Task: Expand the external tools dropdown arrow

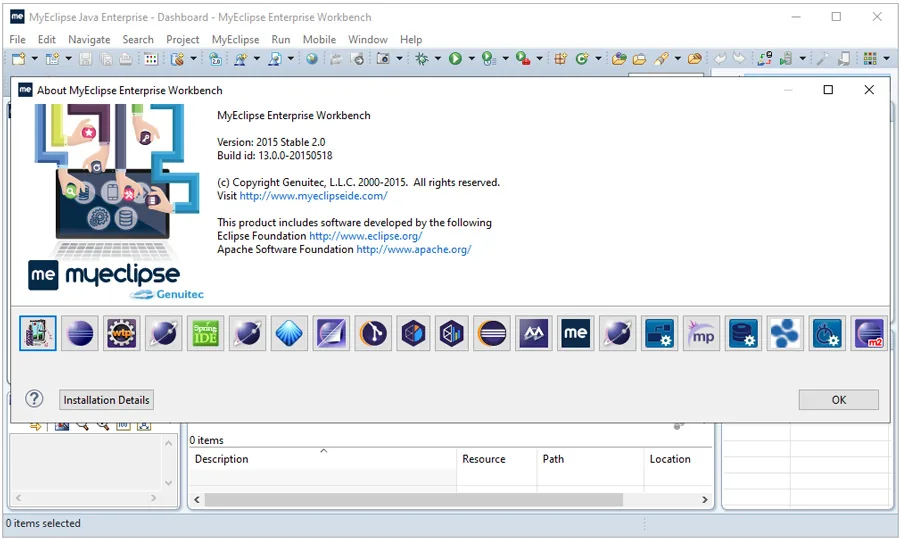Action: tap(540, 59)
